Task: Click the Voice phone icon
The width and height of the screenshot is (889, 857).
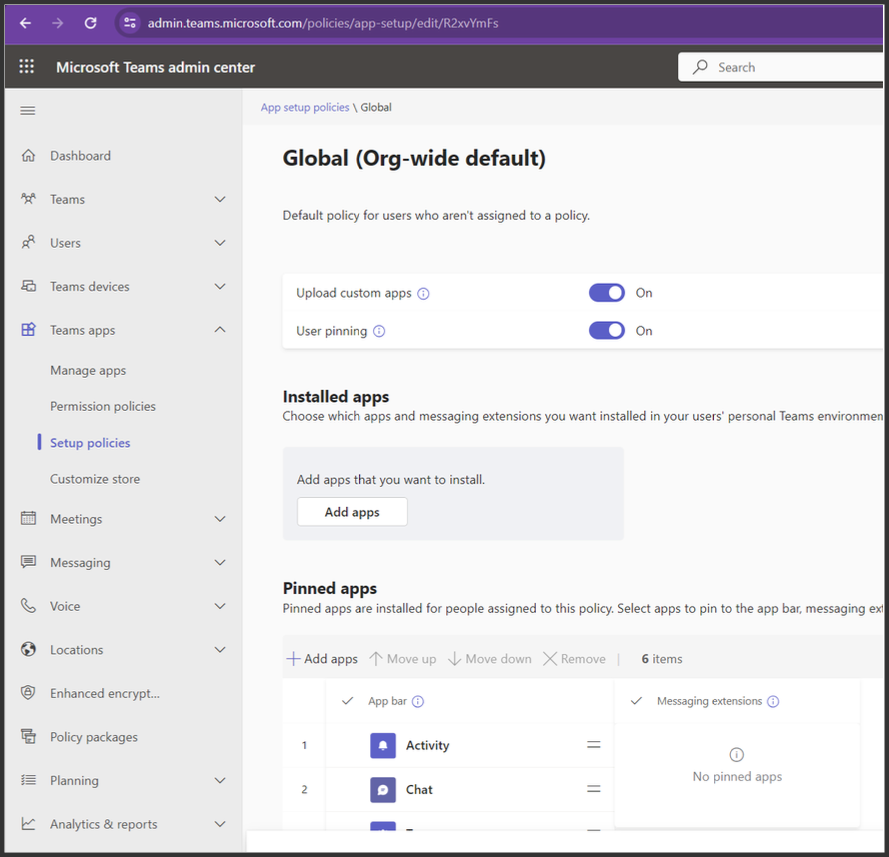Action: pyautogui.click(x=28, y=606)
